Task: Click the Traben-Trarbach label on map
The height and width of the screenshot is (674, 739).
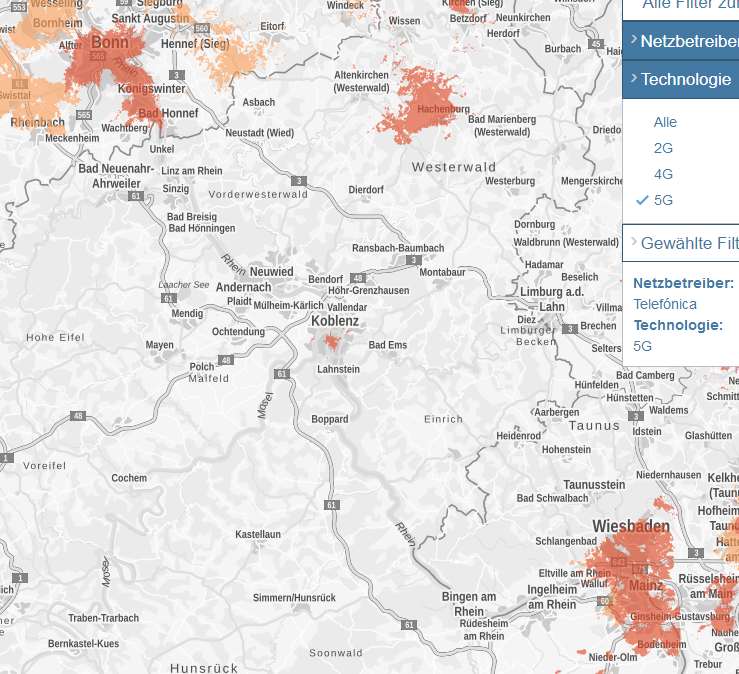Action: point(104,618)
